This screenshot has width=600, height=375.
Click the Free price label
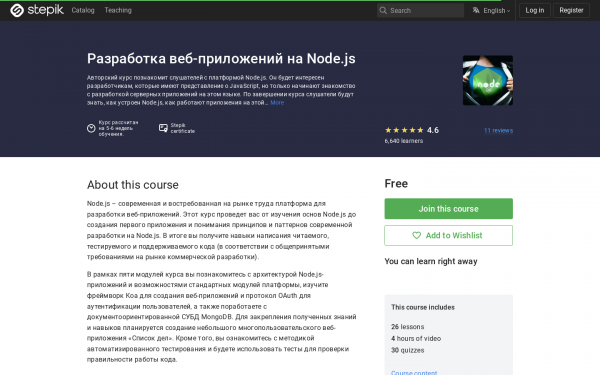[396, 184]
